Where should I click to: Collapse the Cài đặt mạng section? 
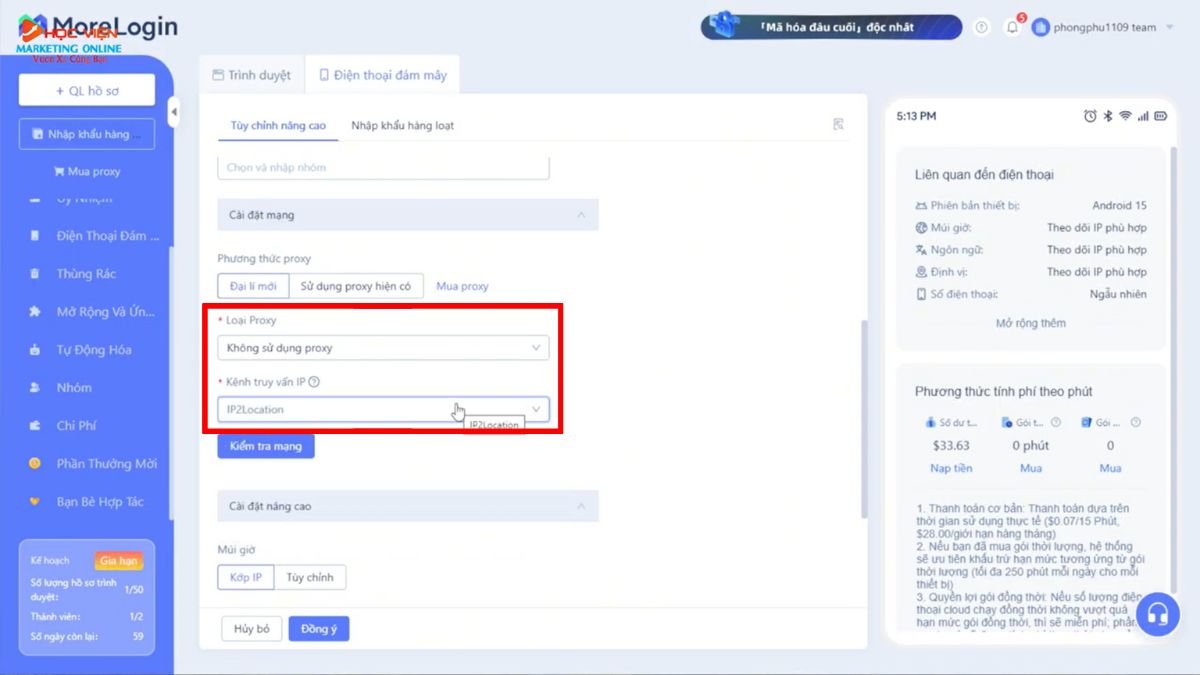point(581,215)
